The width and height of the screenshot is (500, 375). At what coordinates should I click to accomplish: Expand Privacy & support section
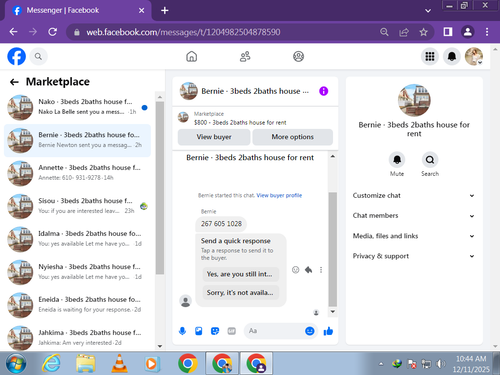(413, 256)
